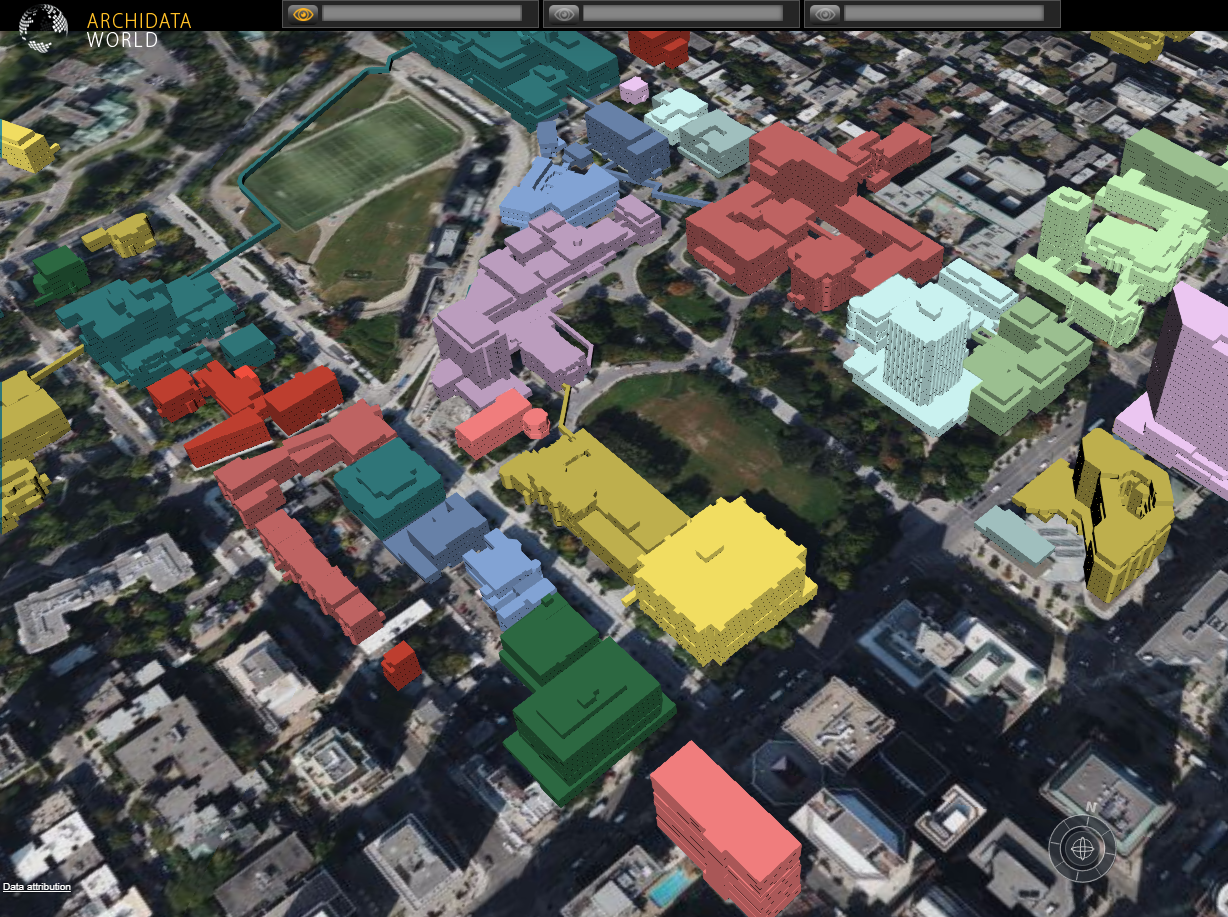Toggle the middle grey eye visibility icon
Screen dimensions: 1228x917
(x=563, y=14)
